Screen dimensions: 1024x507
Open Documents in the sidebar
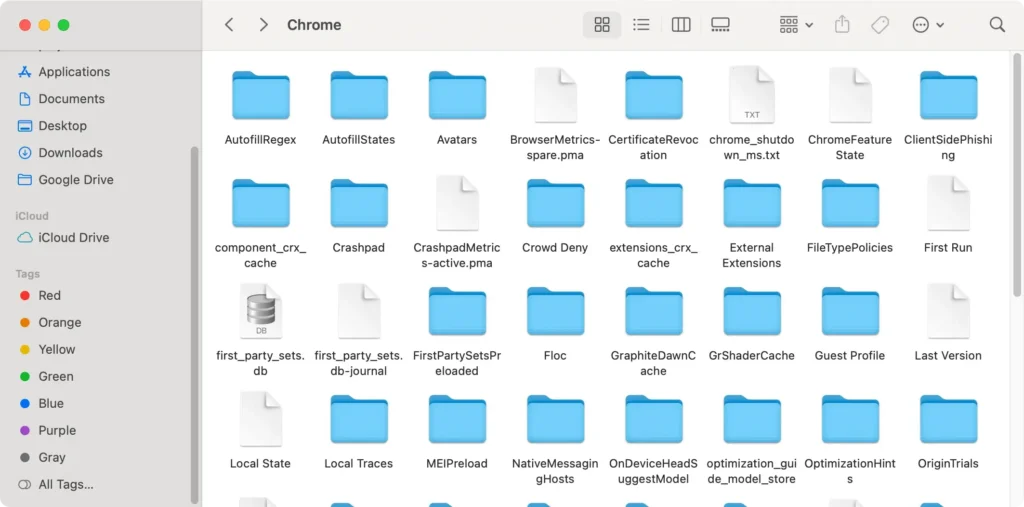coord(61,99)
